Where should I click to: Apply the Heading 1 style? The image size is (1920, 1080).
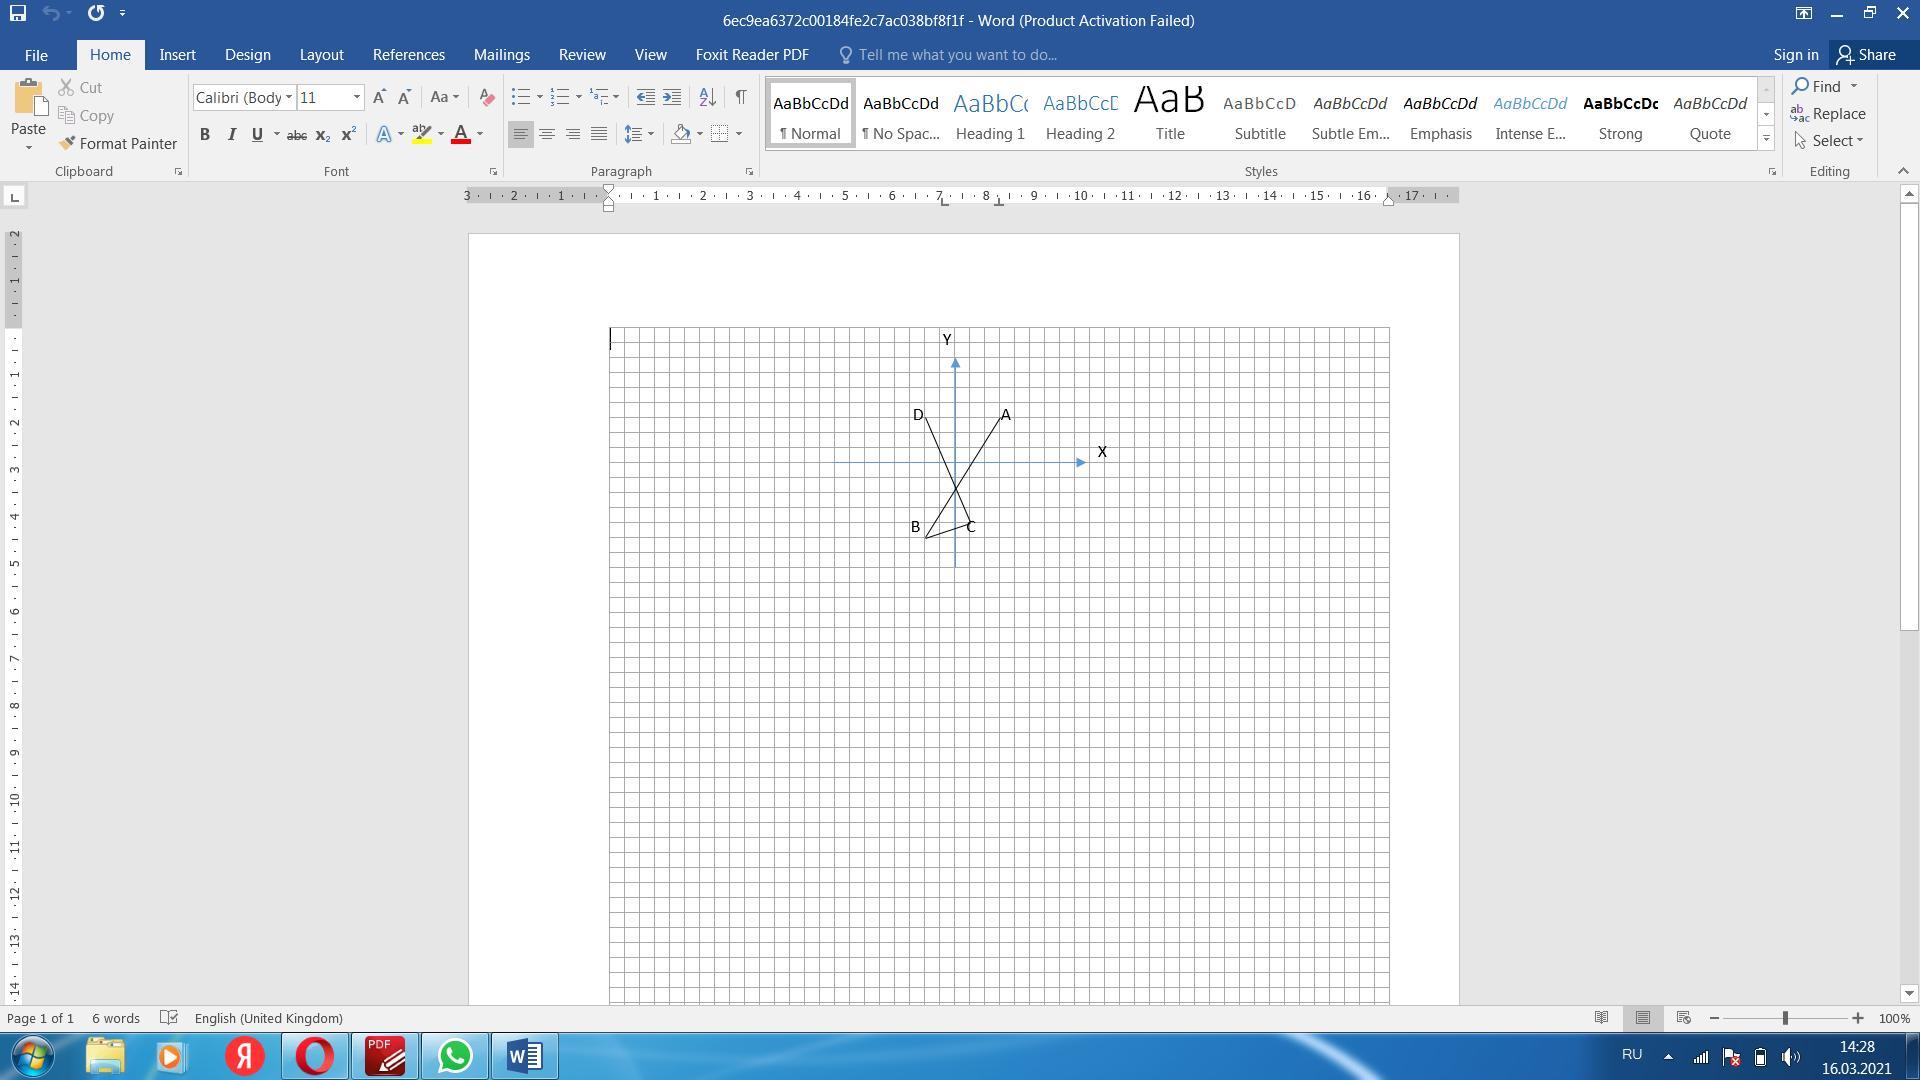point(990,114)
